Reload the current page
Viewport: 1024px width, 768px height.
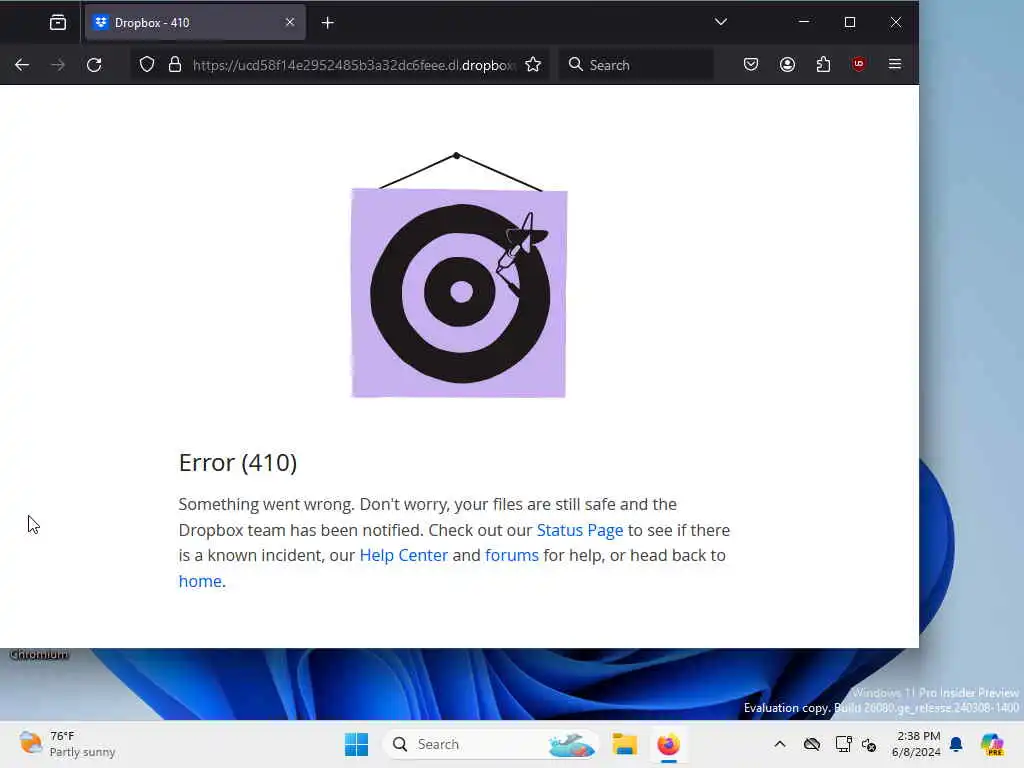94,65
